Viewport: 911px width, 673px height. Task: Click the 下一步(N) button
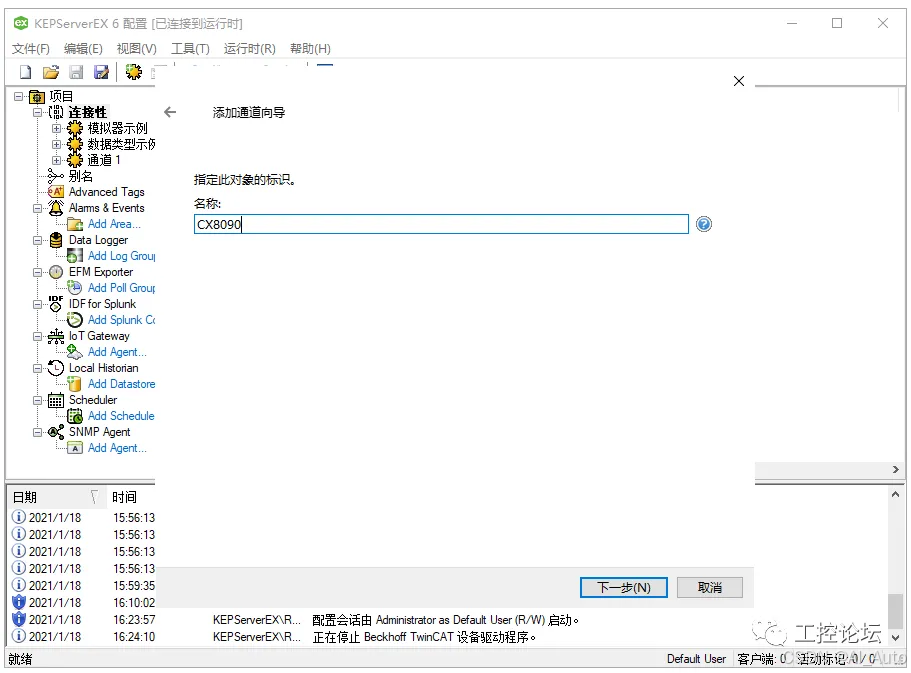tap(623, 588)
